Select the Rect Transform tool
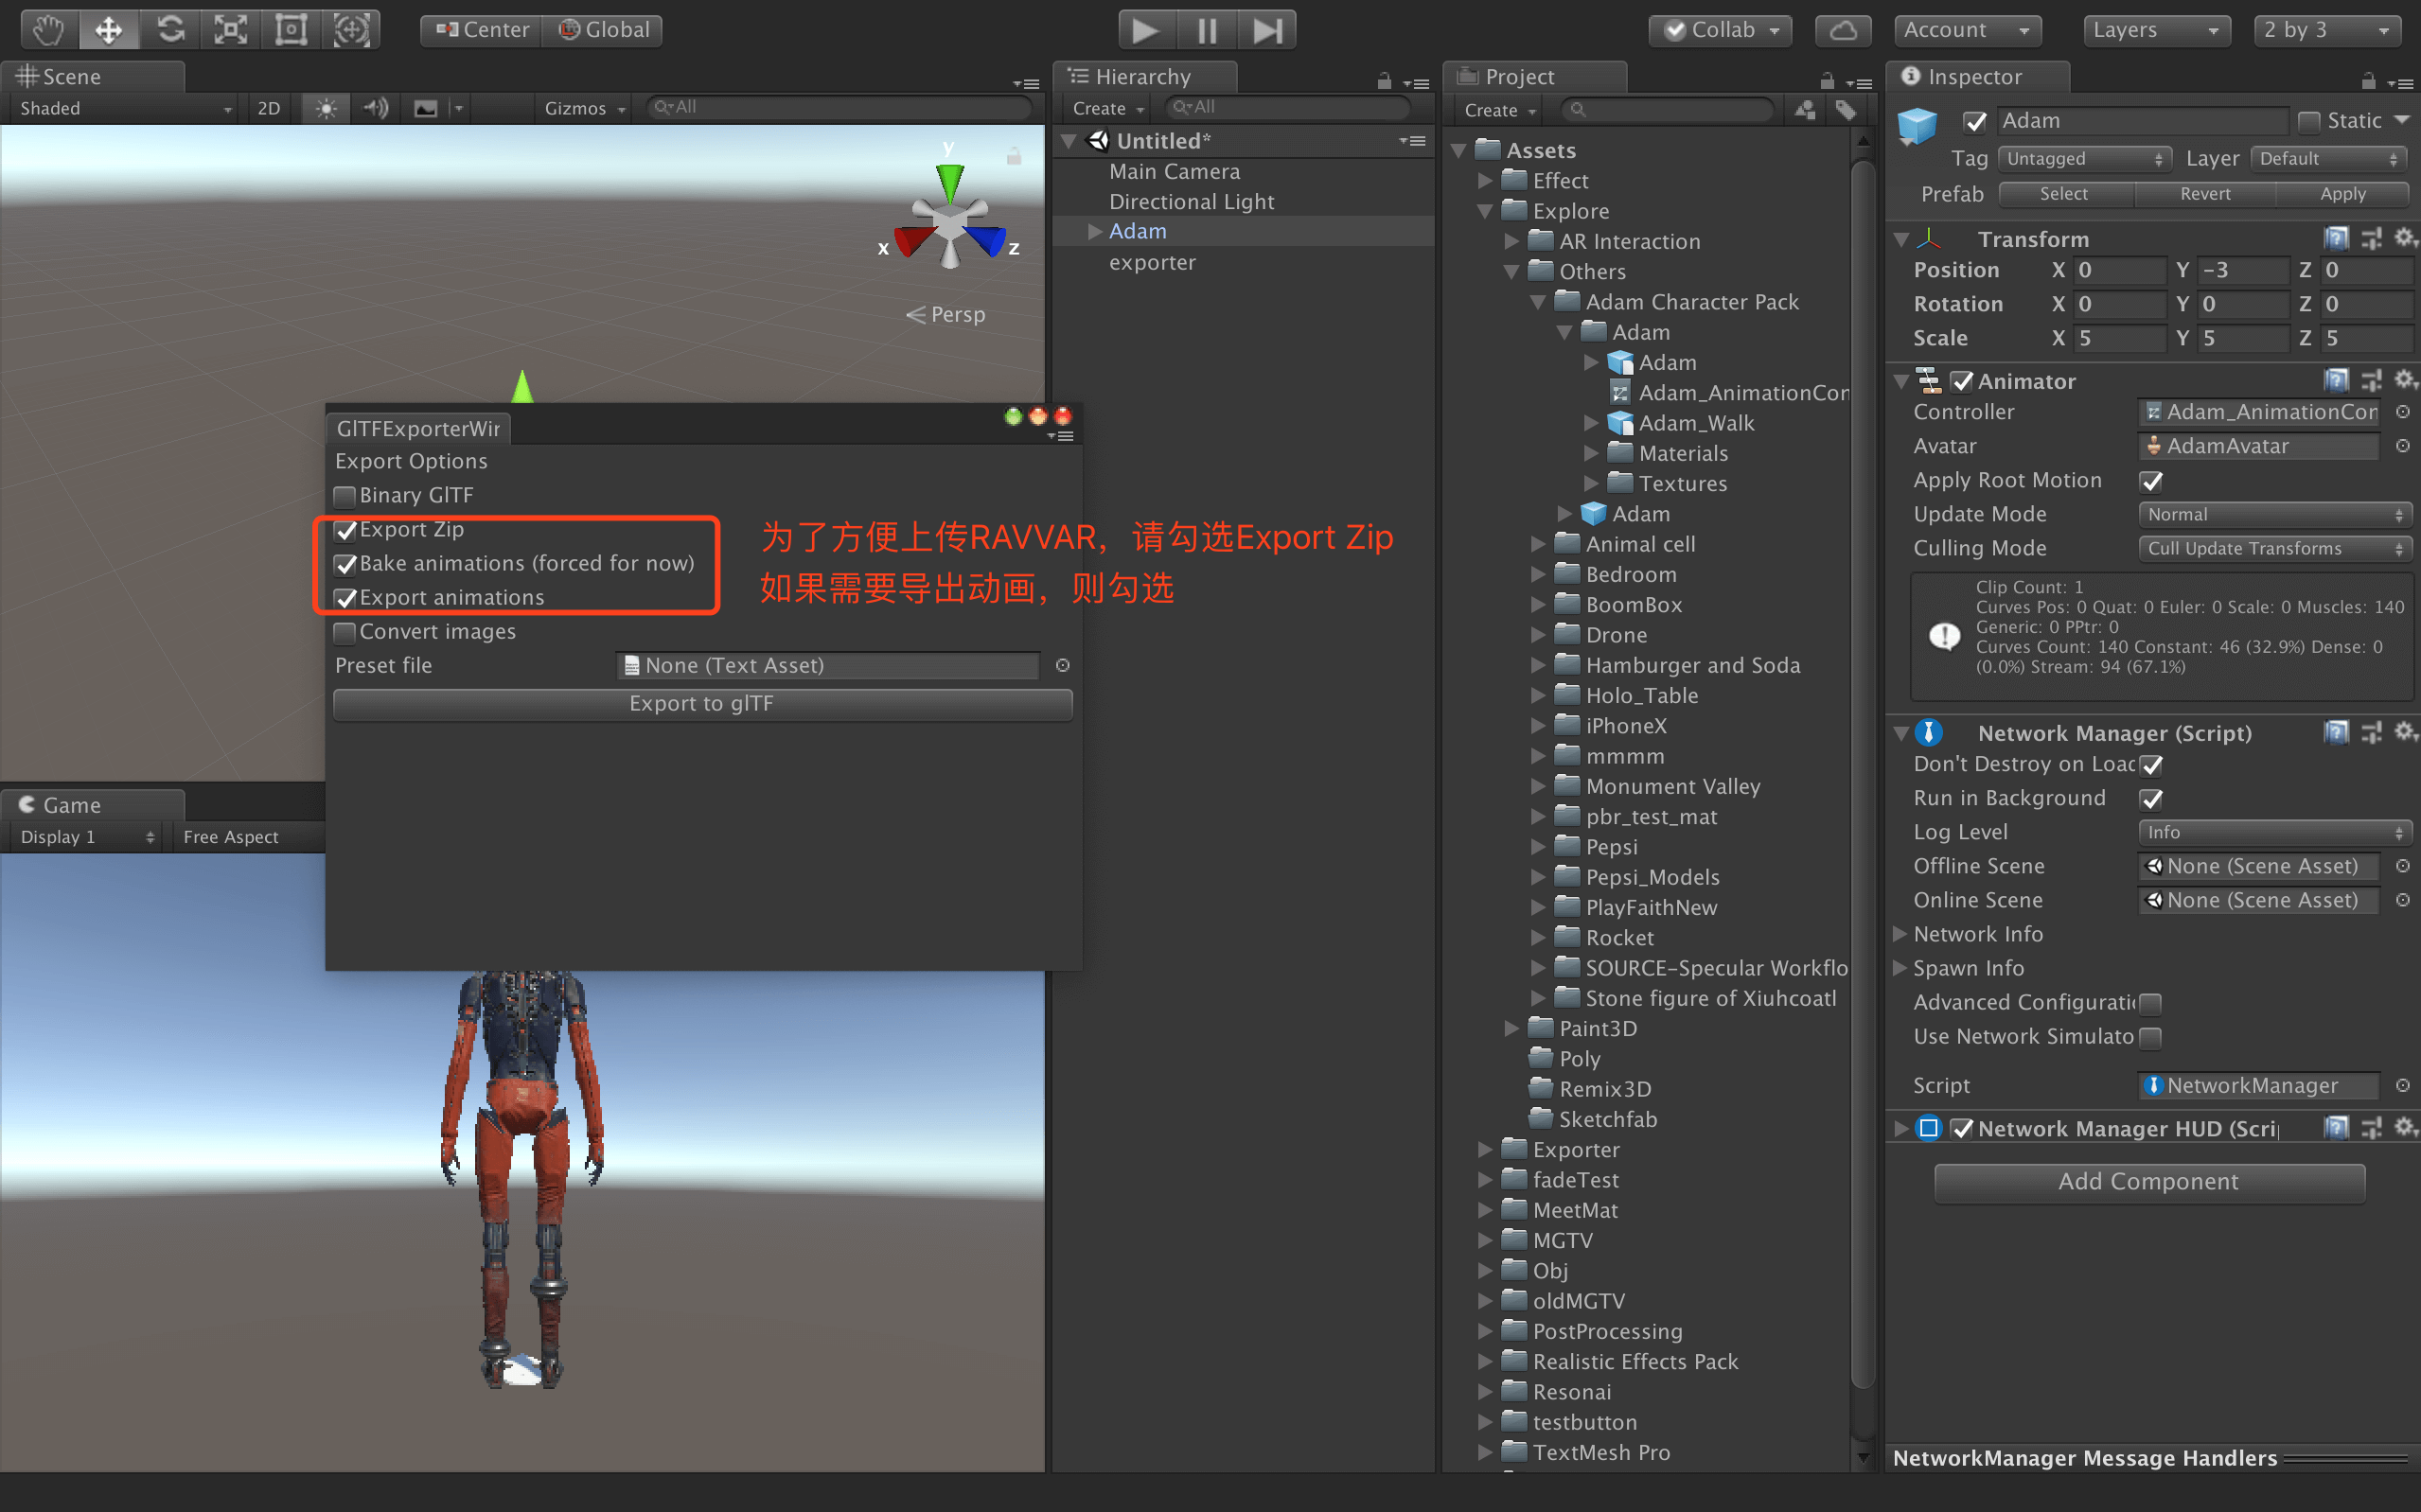The height and width of the screenshot is (1512, 2421). pos(291,29)
